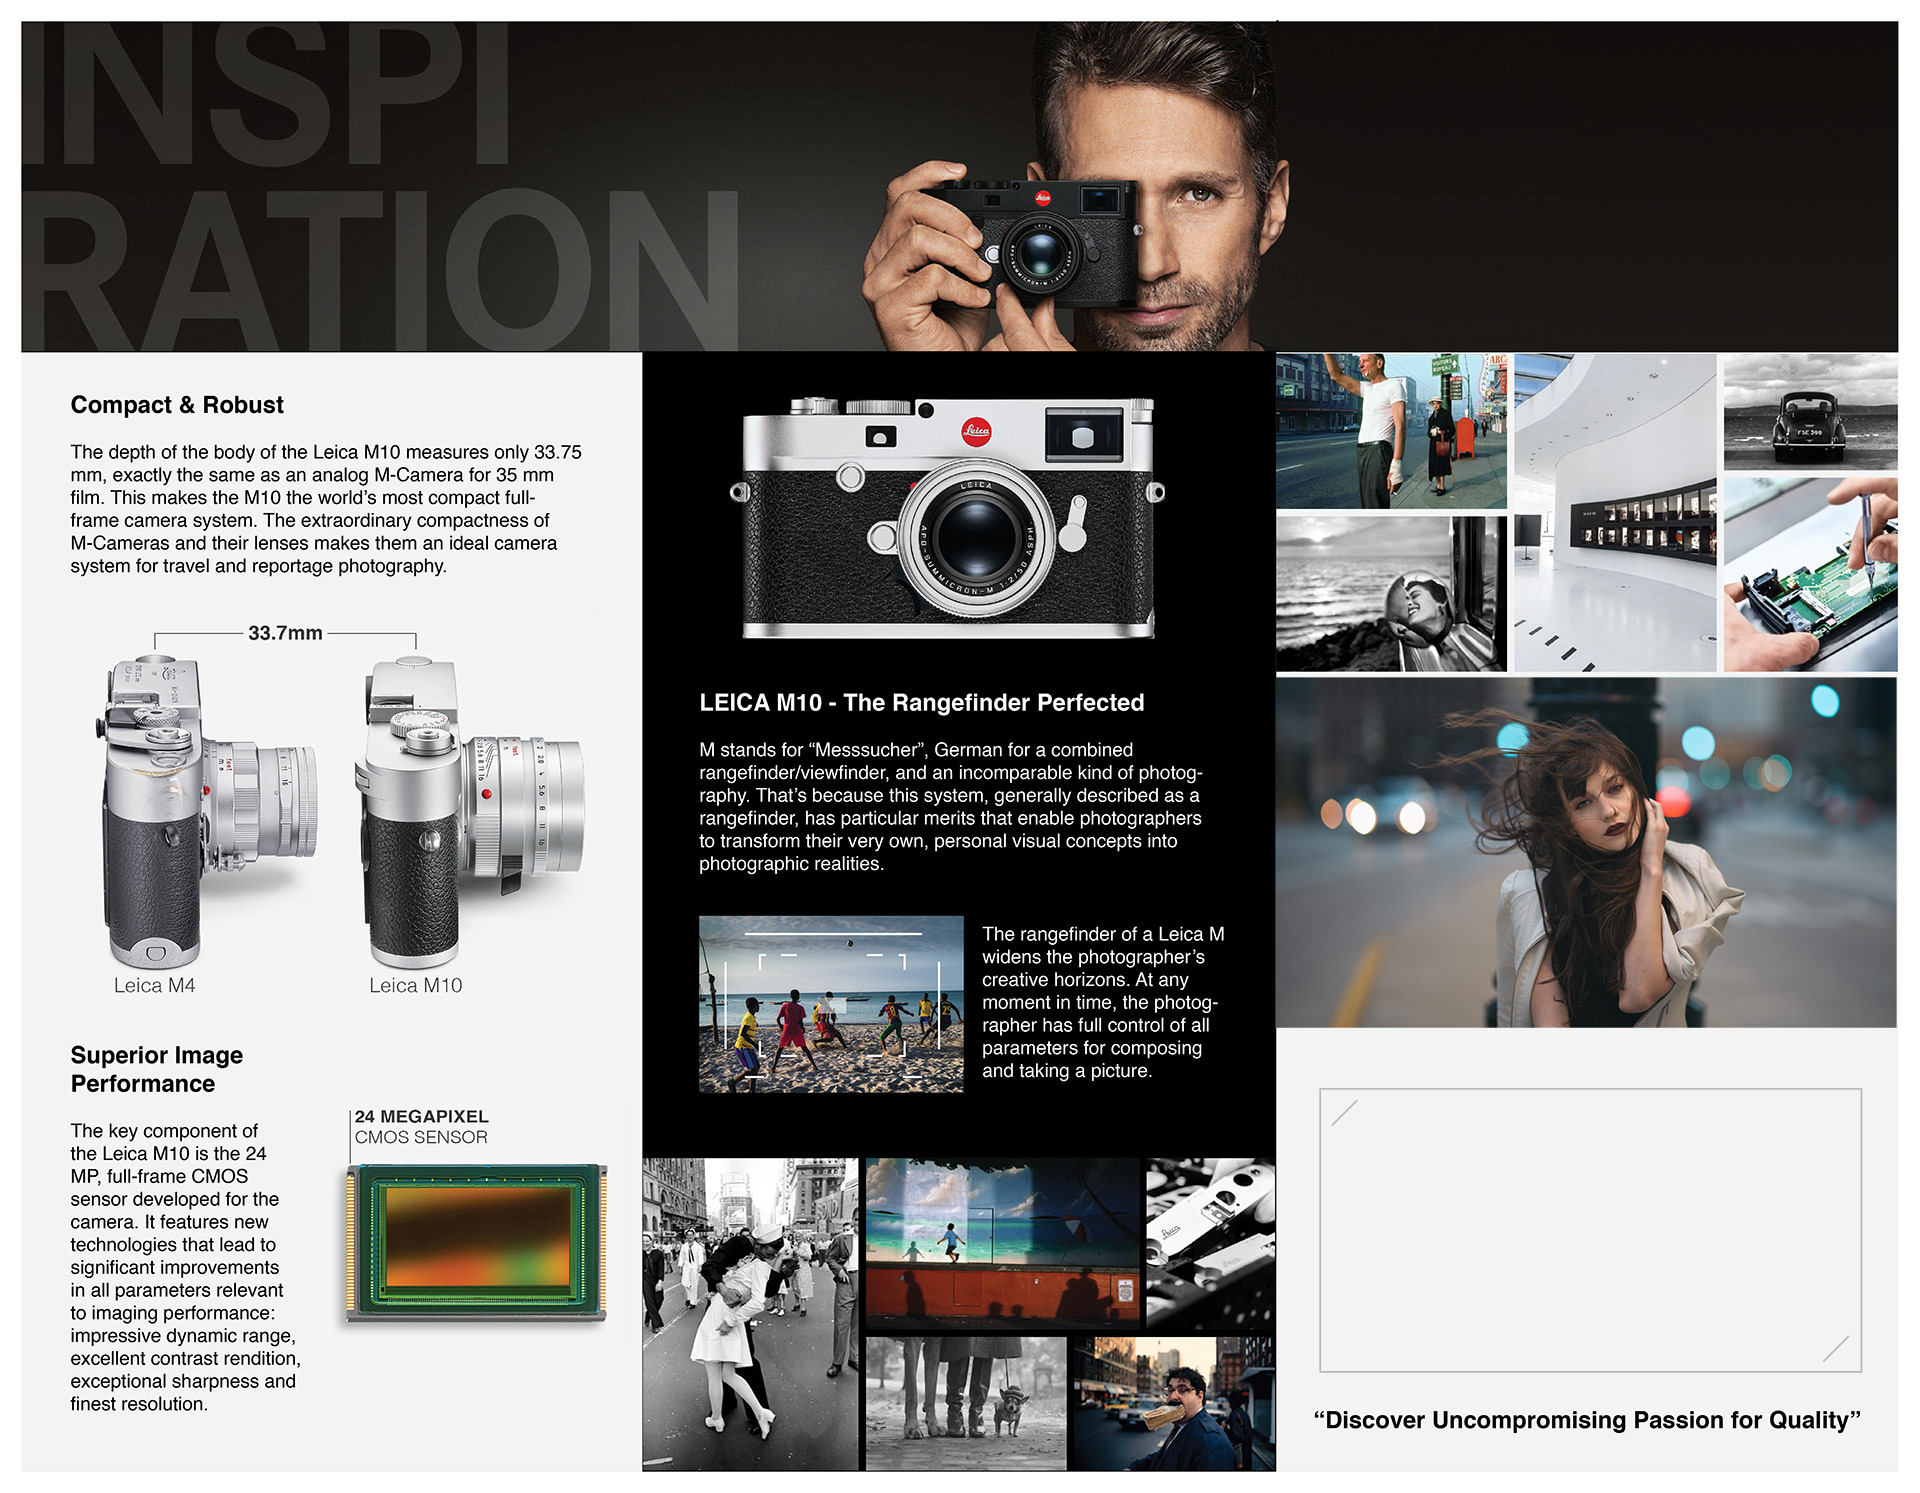Select the white curved gallery interior photo
The width and height of the screenshot is (1920, 1493).
[1614, 512]
